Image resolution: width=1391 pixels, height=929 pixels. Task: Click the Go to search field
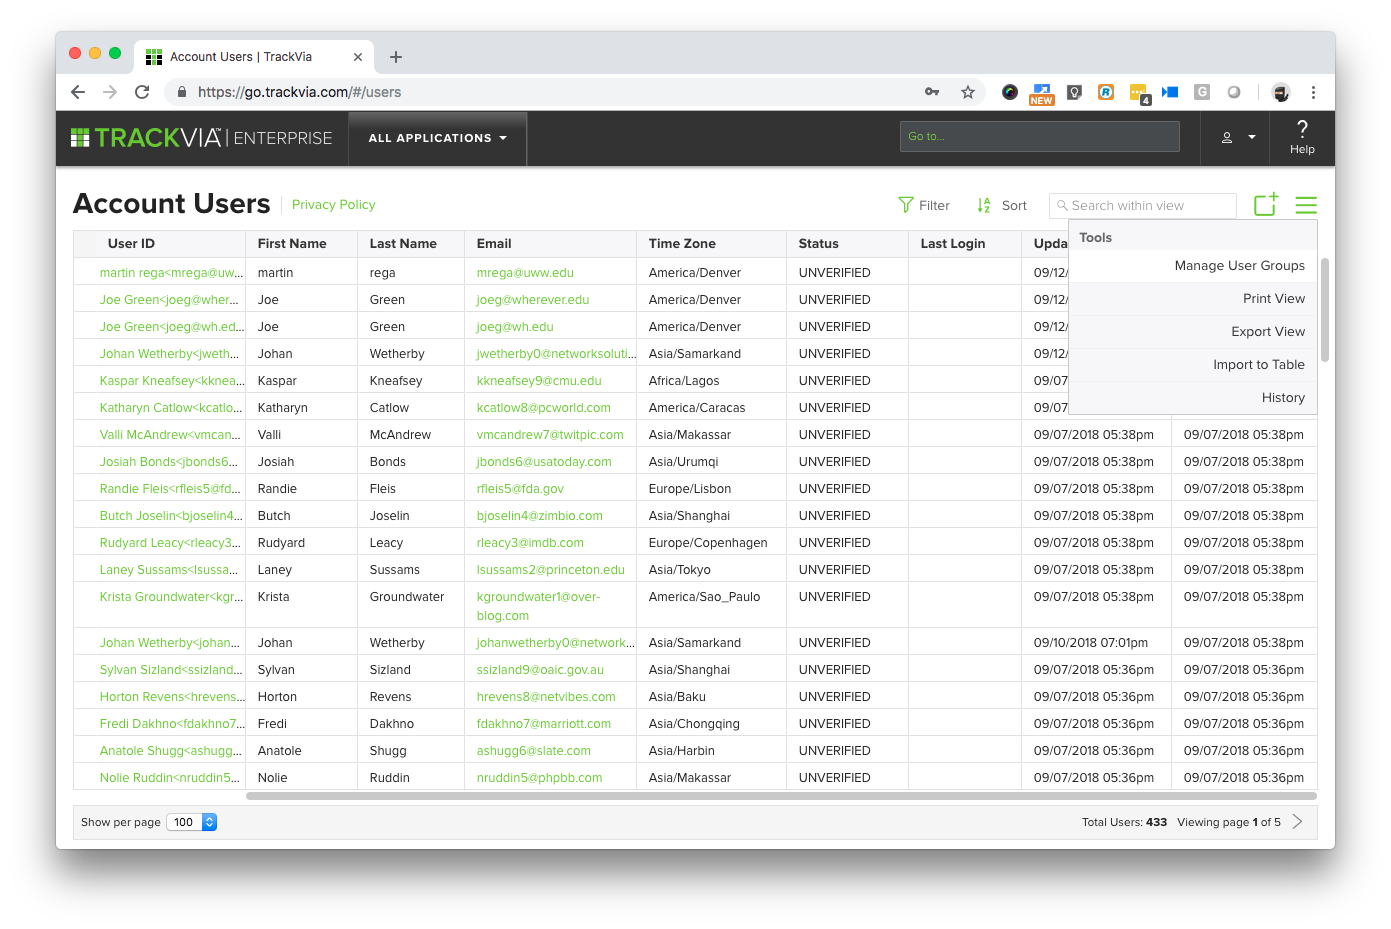pyautogui.click(x=1040, y=137)
